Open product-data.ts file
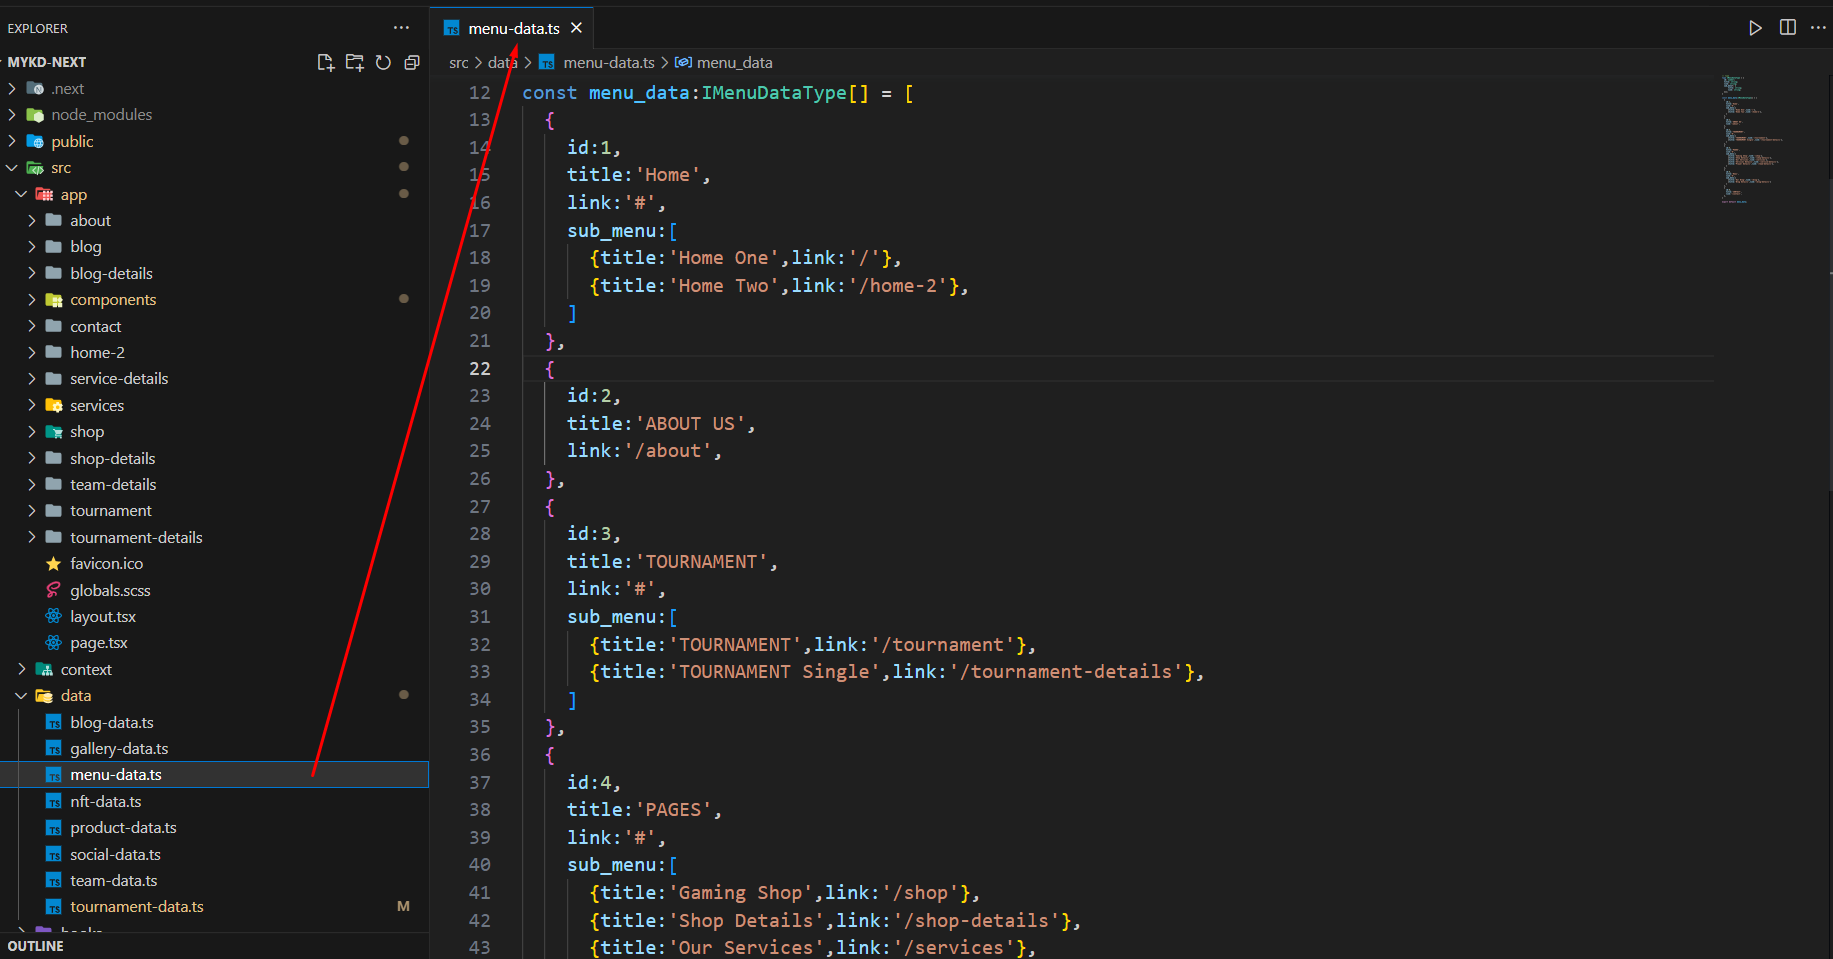The image size is (1833, 959). 214,828
